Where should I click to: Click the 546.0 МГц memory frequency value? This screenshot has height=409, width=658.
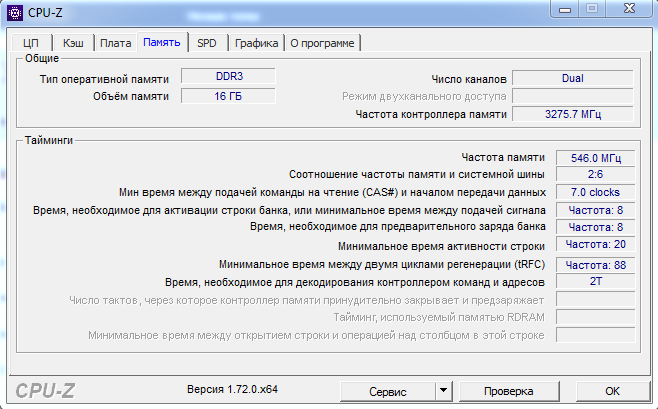[595, 158]
